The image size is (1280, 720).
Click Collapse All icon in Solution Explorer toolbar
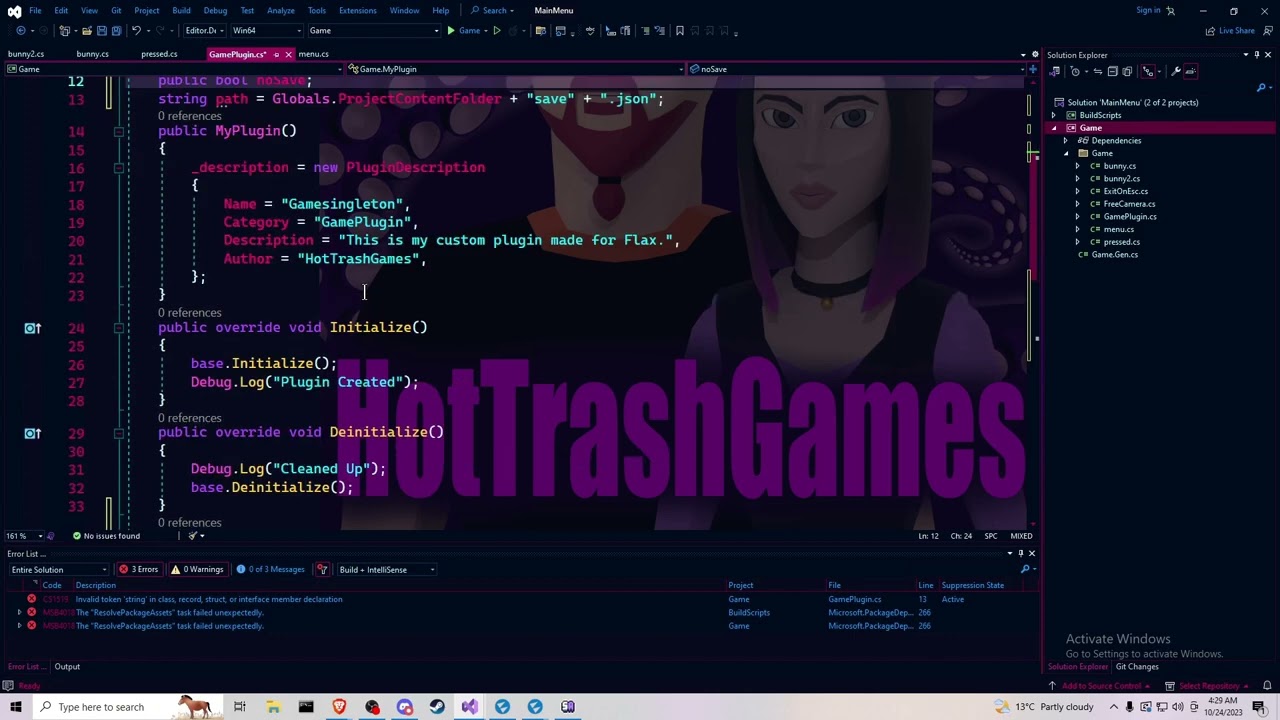pos(1112,71)
